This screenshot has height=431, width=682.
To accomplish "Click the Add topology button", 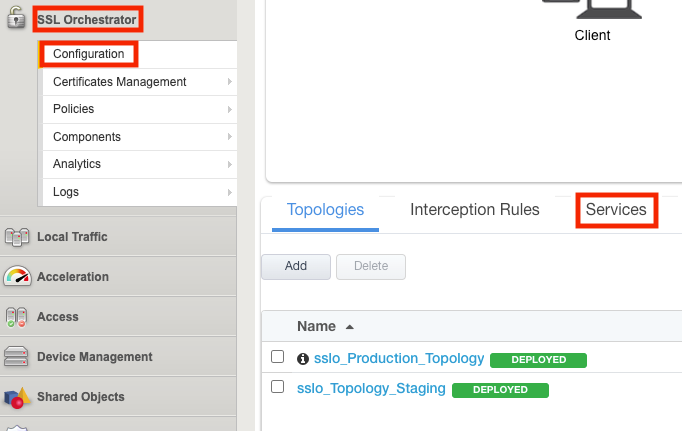I will 295,266.
